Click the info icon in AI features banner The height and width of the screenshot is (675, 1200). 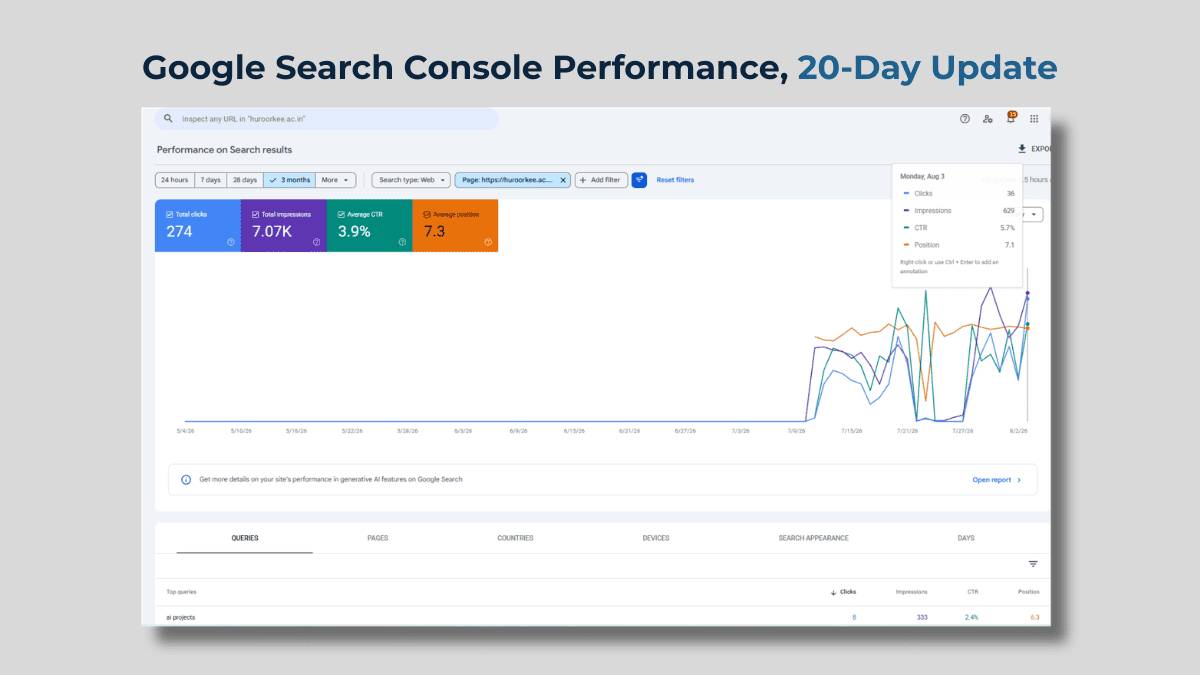186,480
